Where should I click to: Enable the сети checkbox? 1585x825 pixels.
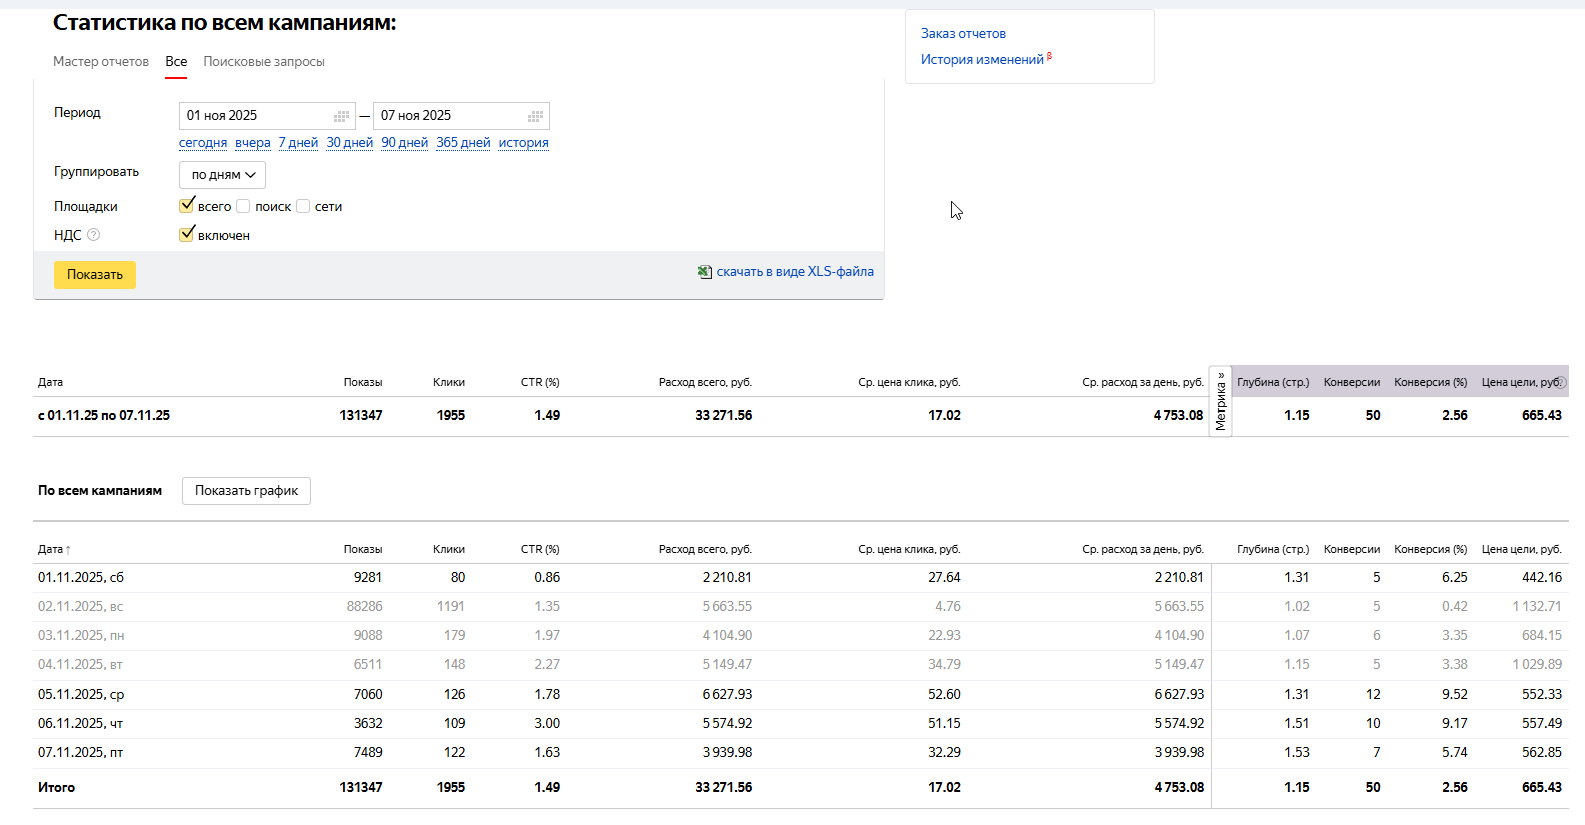point(303,206)
